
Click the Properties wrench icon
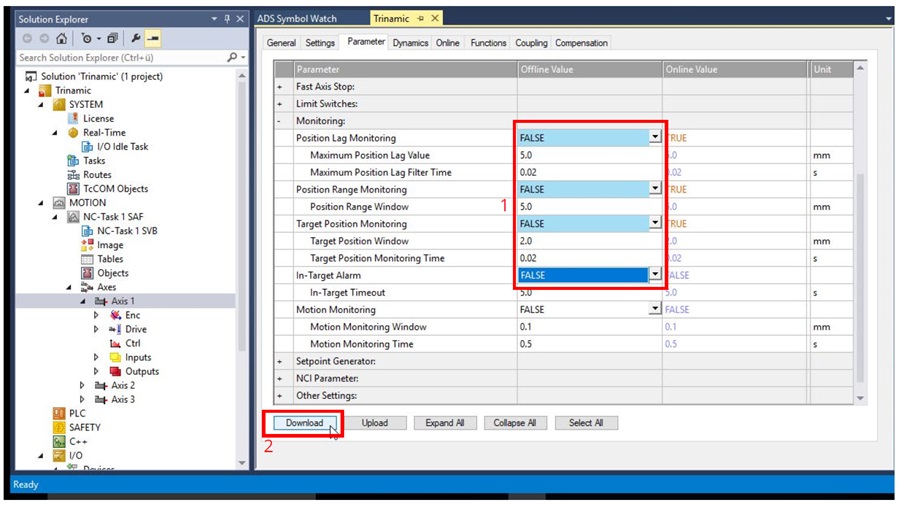pos(136,39)
